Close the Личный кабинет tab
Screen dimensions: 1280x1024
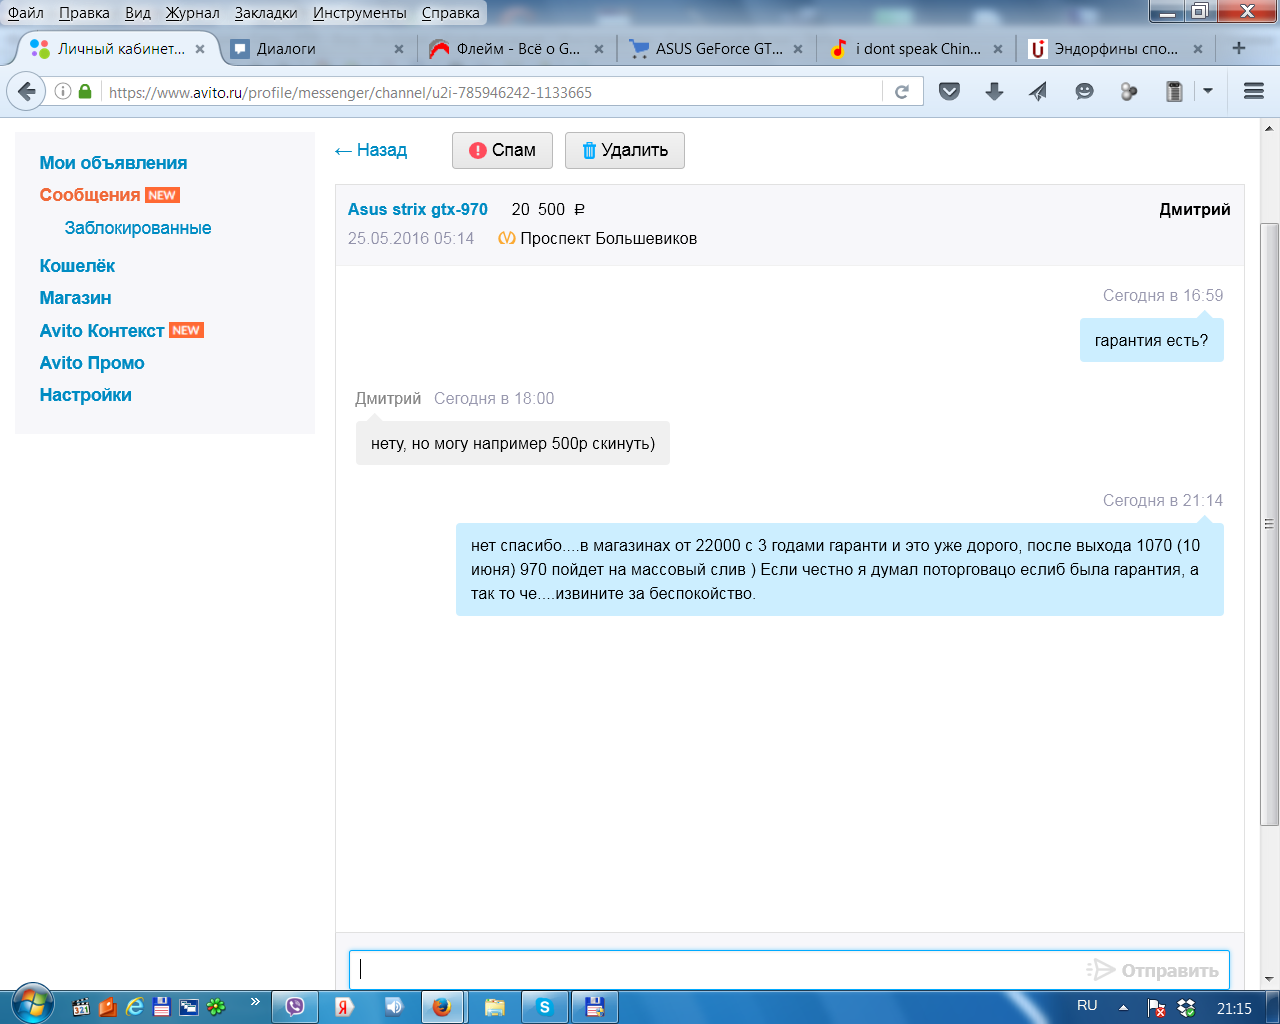(x=200, y=49)
